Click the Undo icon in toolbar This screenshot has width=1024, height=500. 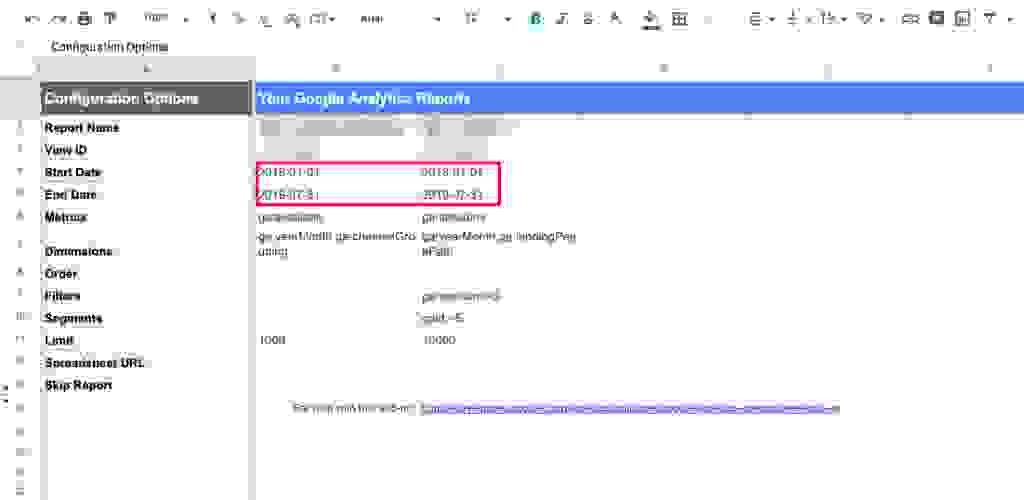point(31,20)
